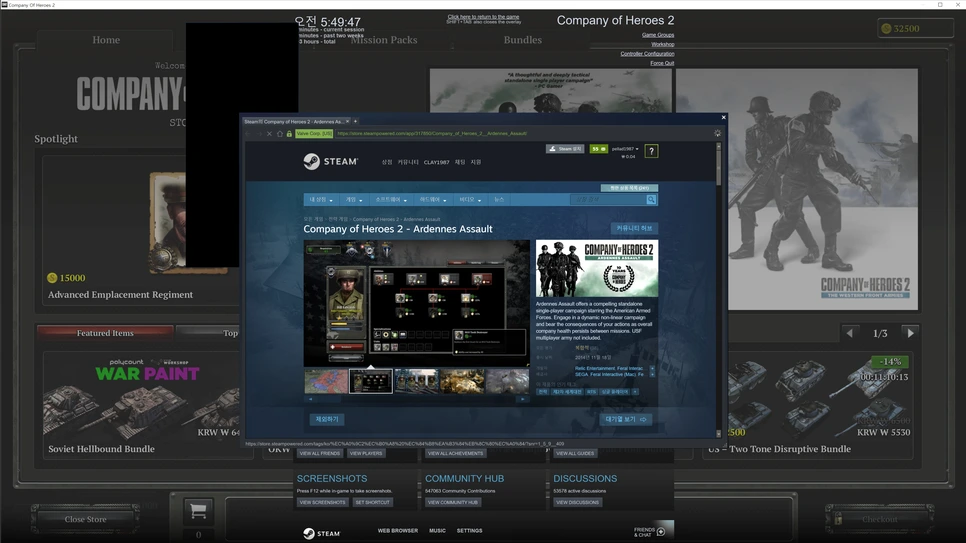Go to previous spotlight page arrow

coord(850,333)
